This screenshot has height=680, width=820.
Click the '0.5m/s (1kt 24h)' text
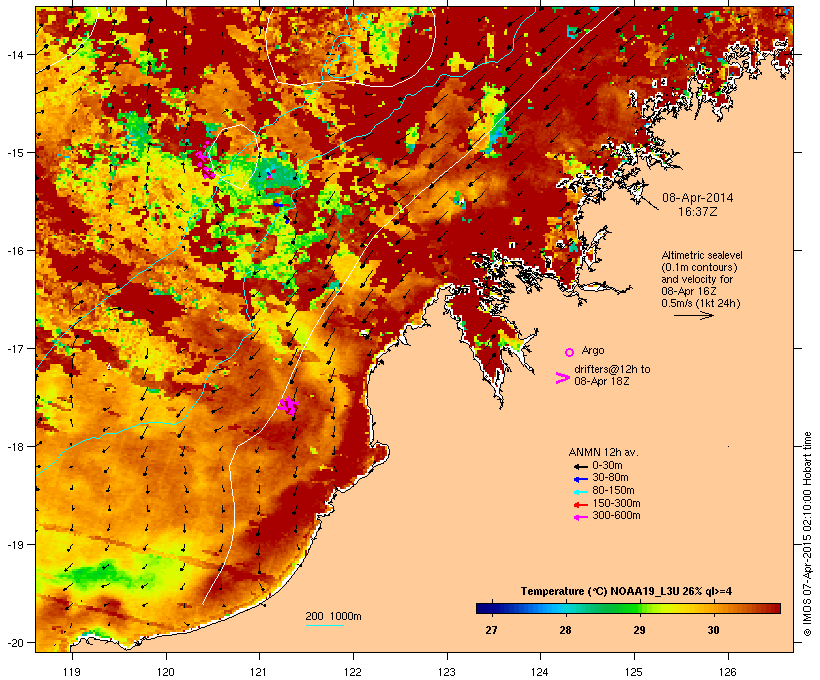coord(701,303)
